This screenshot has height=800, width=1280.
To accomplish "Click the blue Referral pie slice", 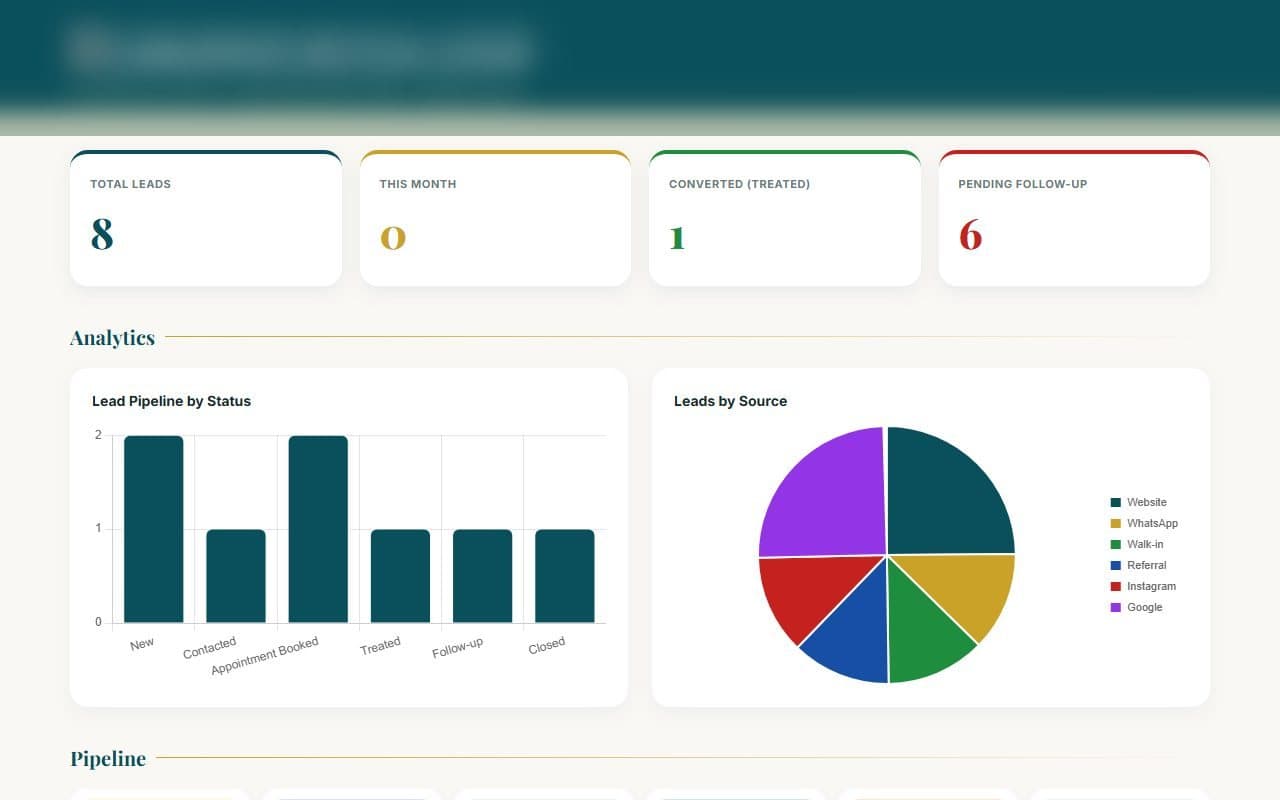I will (x=855, y=637).
